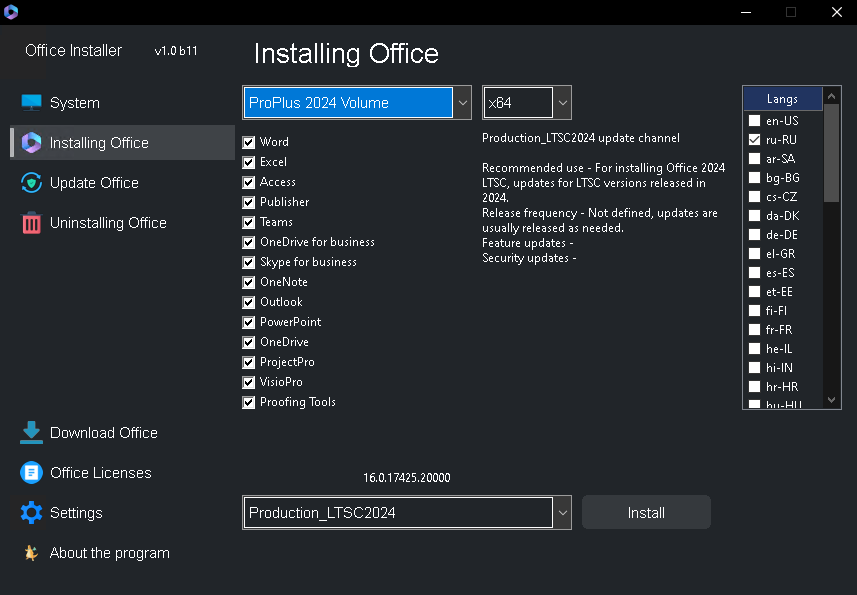Toggle the OneNote checkbox
The image size is (857, 595).
click(x=249, y=282)
